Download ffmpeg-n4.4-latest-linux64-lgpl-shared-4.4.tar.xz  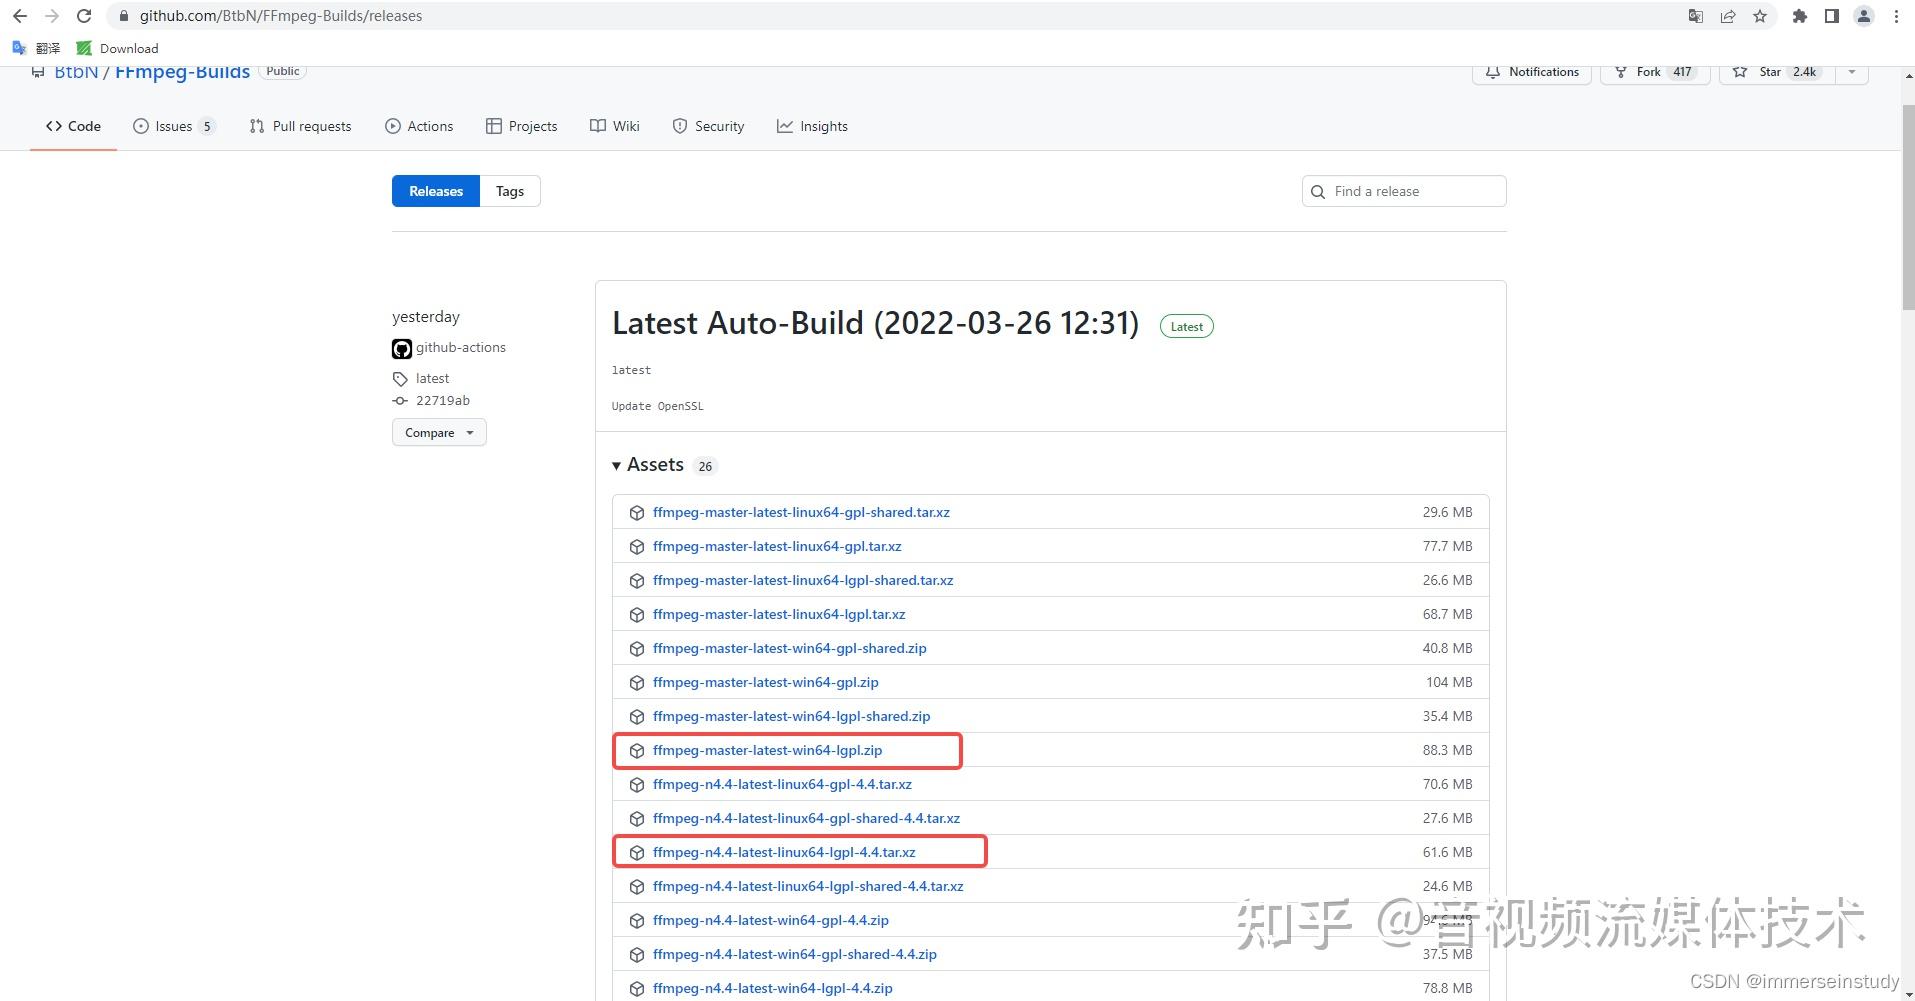click(x=808, y=886)
